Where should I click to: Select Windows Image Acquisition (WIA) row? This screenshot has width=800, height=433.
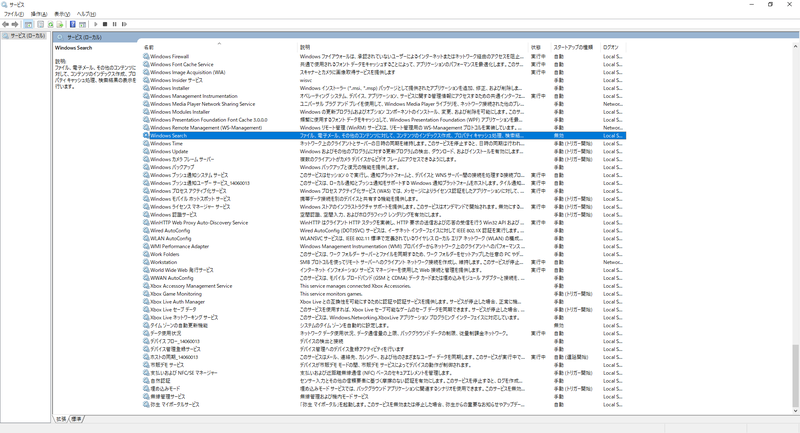384,72
